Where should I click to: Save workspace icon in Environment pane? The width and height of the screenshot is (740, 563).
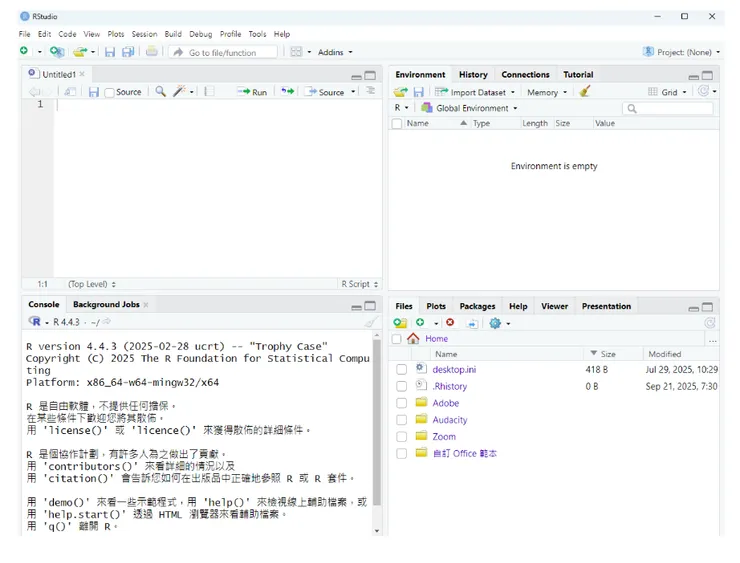click(x=419, y=92)
